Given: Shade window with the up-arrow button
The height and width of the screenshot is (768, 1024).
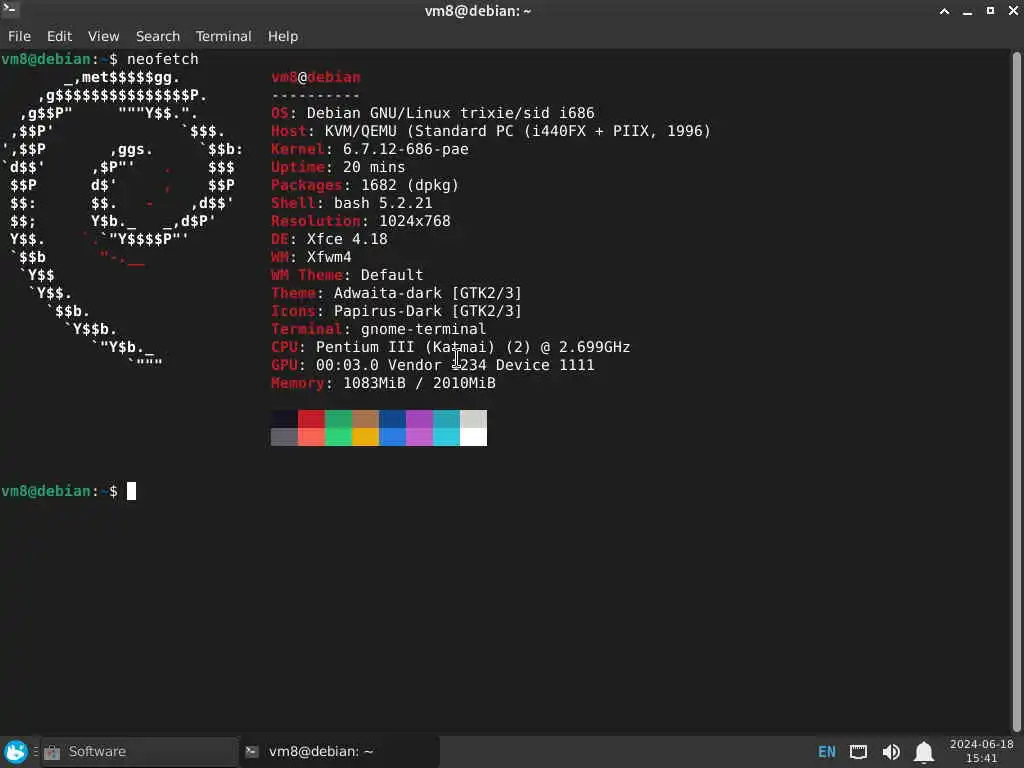Looking at the screenshot, I should pyautogui.click(x=944, y=11).
